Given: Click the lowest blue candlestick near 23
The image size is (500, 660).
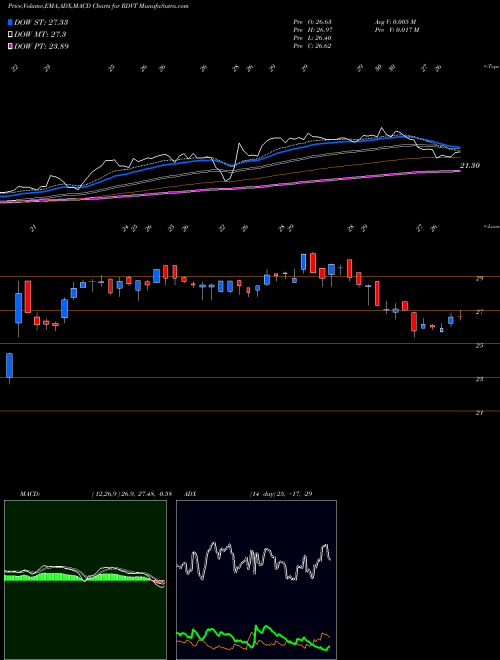Looking at the screenshot, I should 9,365.
